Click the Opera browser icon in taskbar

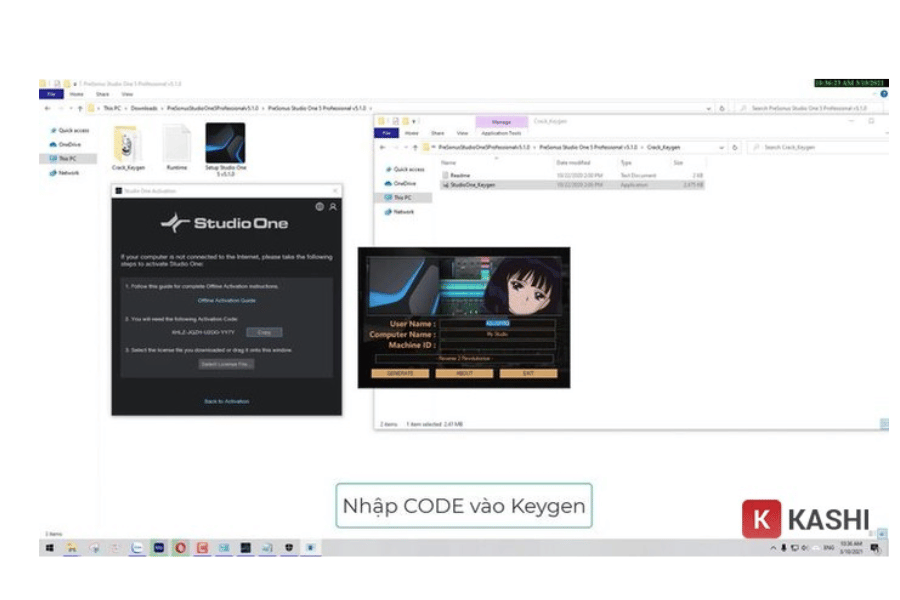tap(181, 548)
